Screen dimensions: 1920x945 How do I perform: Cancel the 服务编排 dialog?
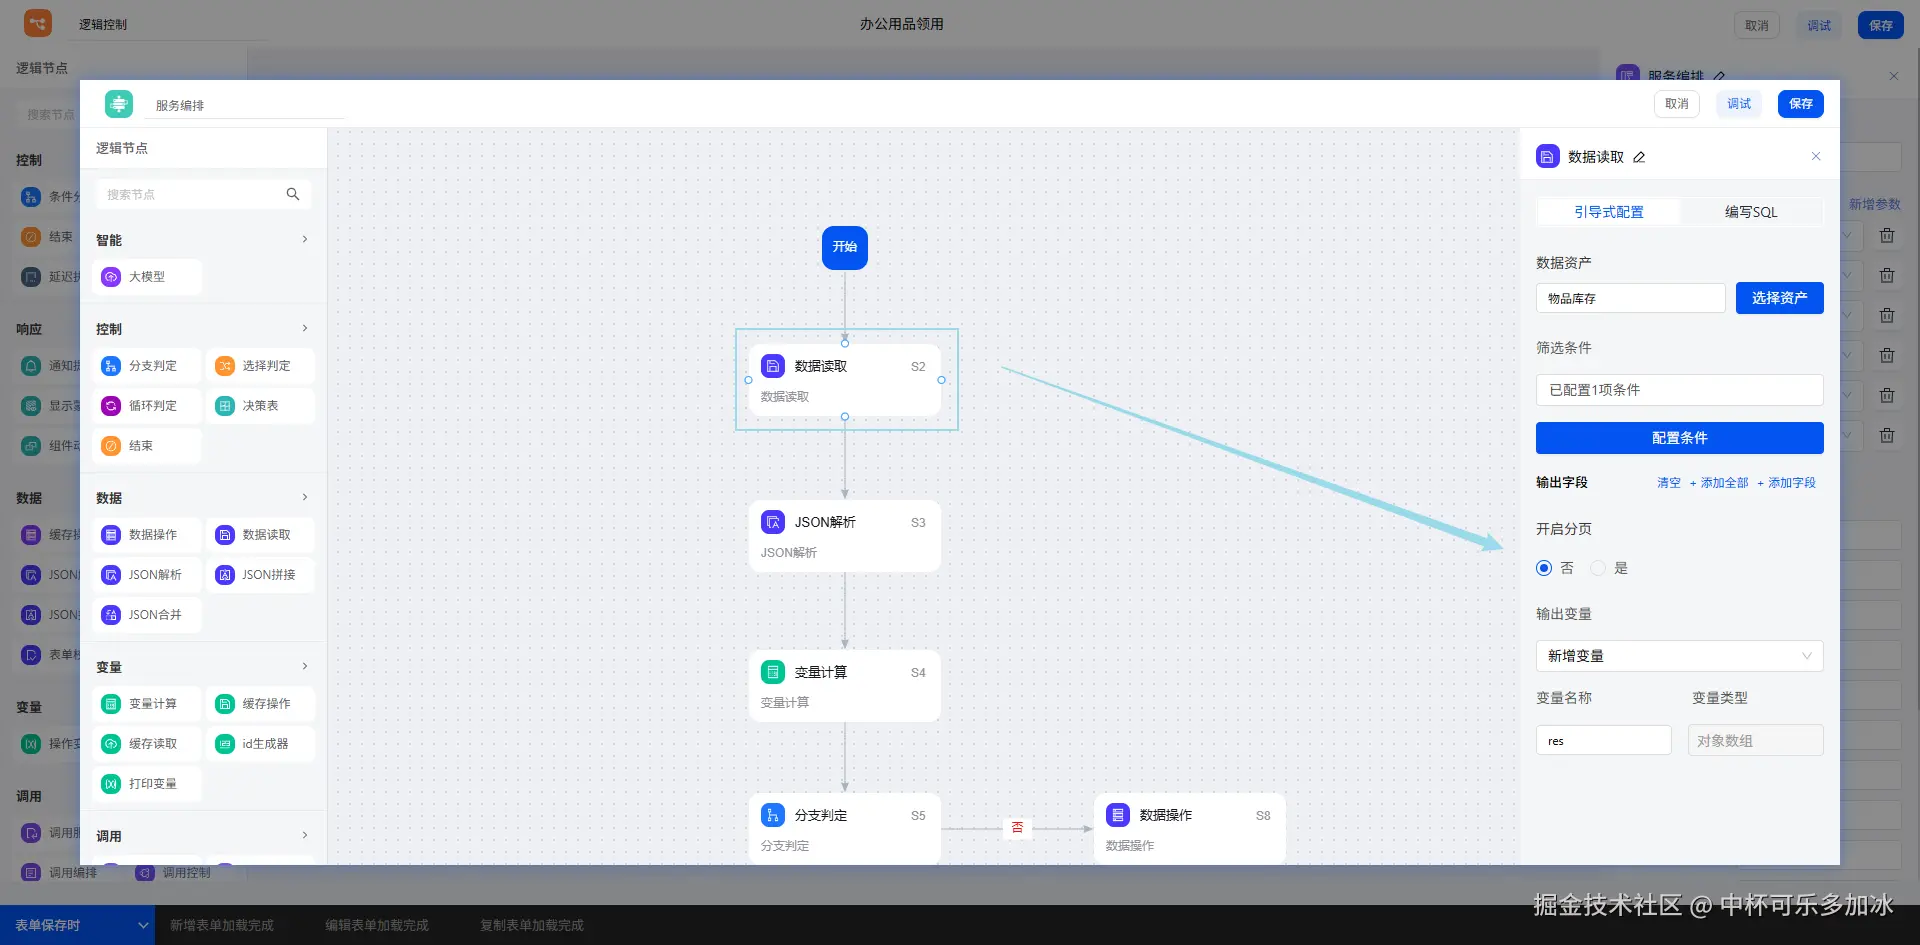[1677, 104]
